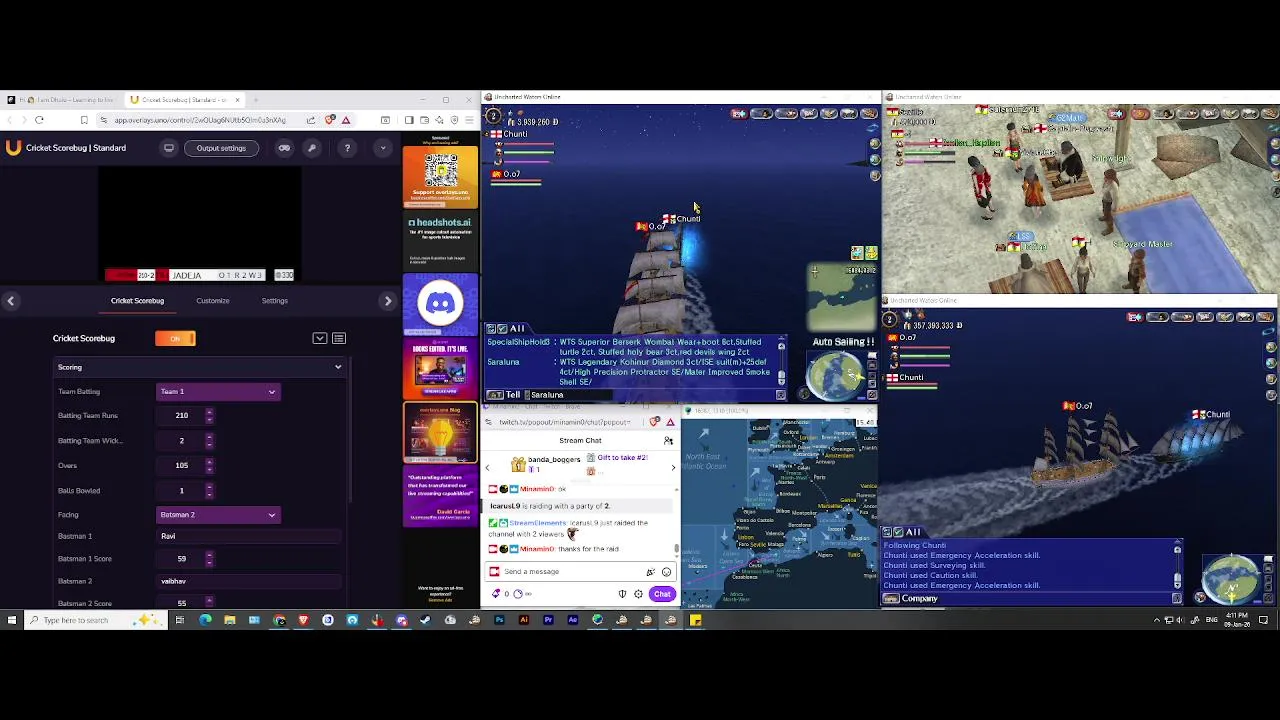The height and width of the screenshot is (720, 1280).
Task: Open the browser sidebar panel icon
Action: (x=409, y=120)
